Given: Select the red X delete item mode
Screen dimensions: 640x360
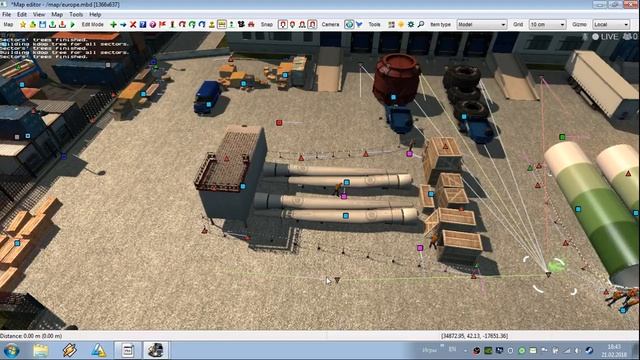Looking at the screenshot, I should pos(133,25).
